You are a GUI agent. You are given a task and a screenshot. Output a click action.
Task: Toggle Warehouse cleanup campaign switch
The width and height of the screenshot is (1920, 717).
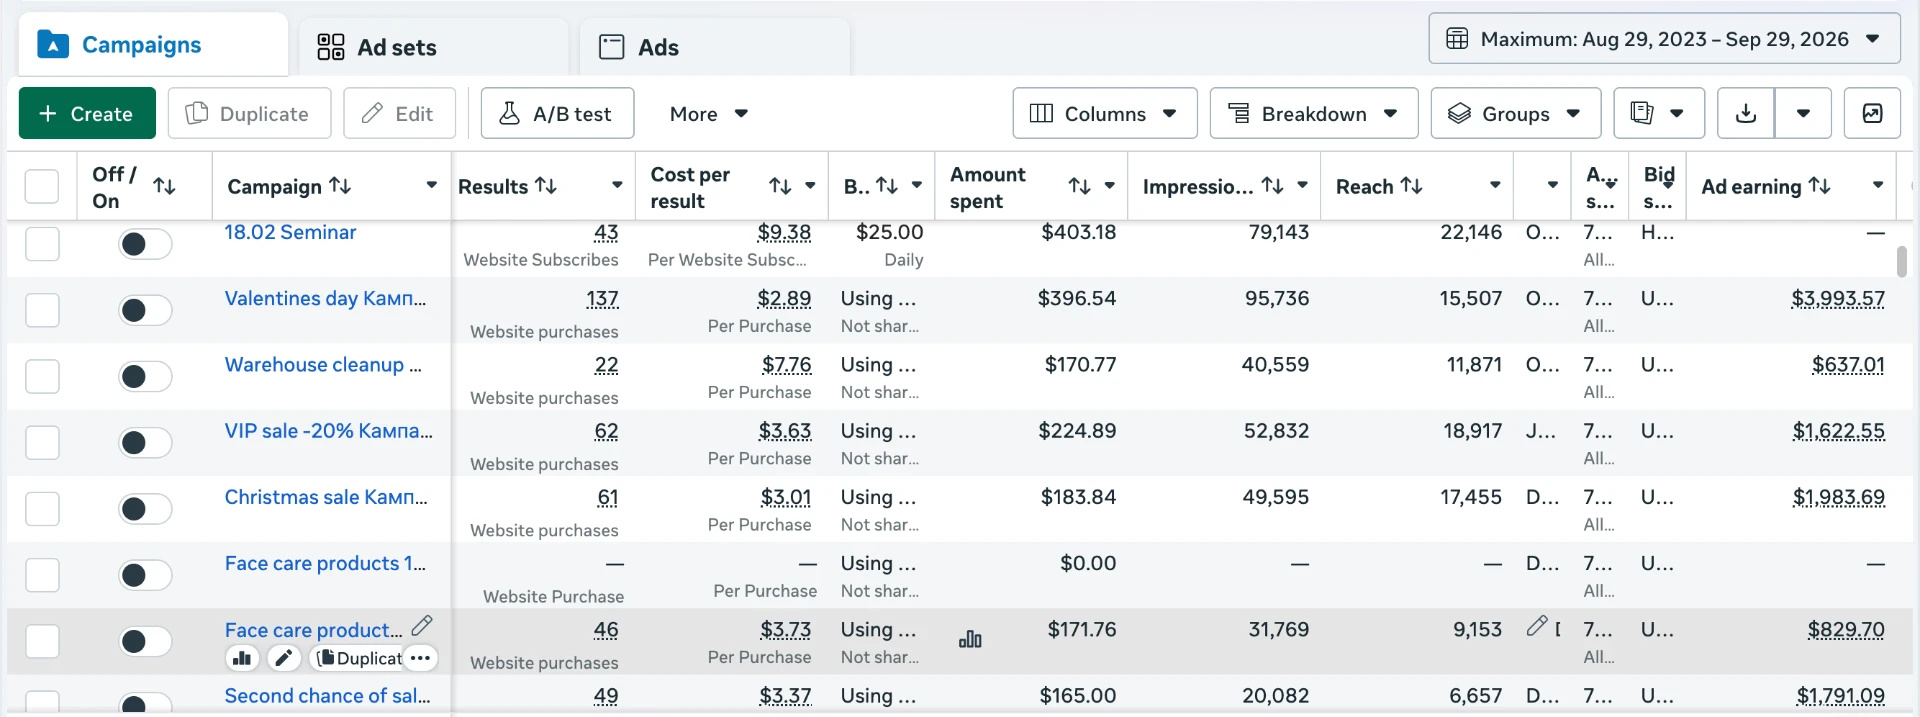pyautogui.click(x=145, y=376)
